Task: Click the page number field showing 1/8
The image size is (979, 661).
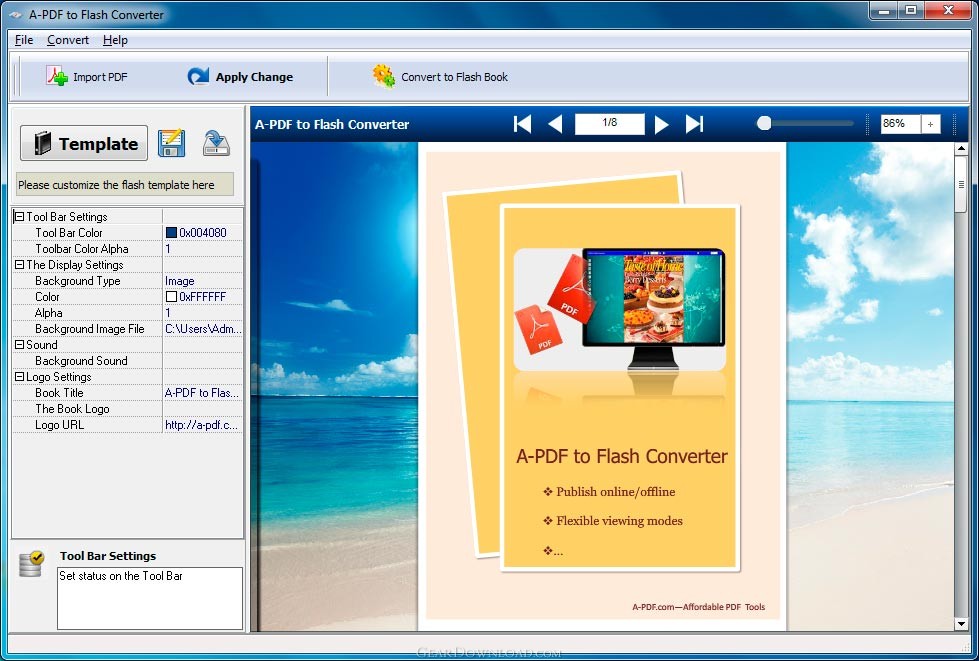Action: [609, 124]
